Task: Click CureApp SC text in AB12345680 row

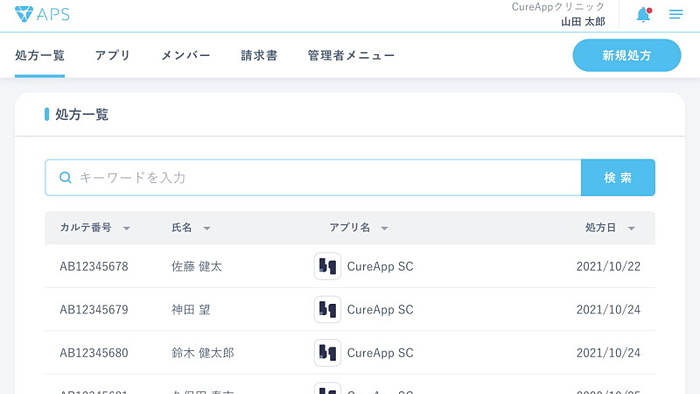Action: click(380, 353)
